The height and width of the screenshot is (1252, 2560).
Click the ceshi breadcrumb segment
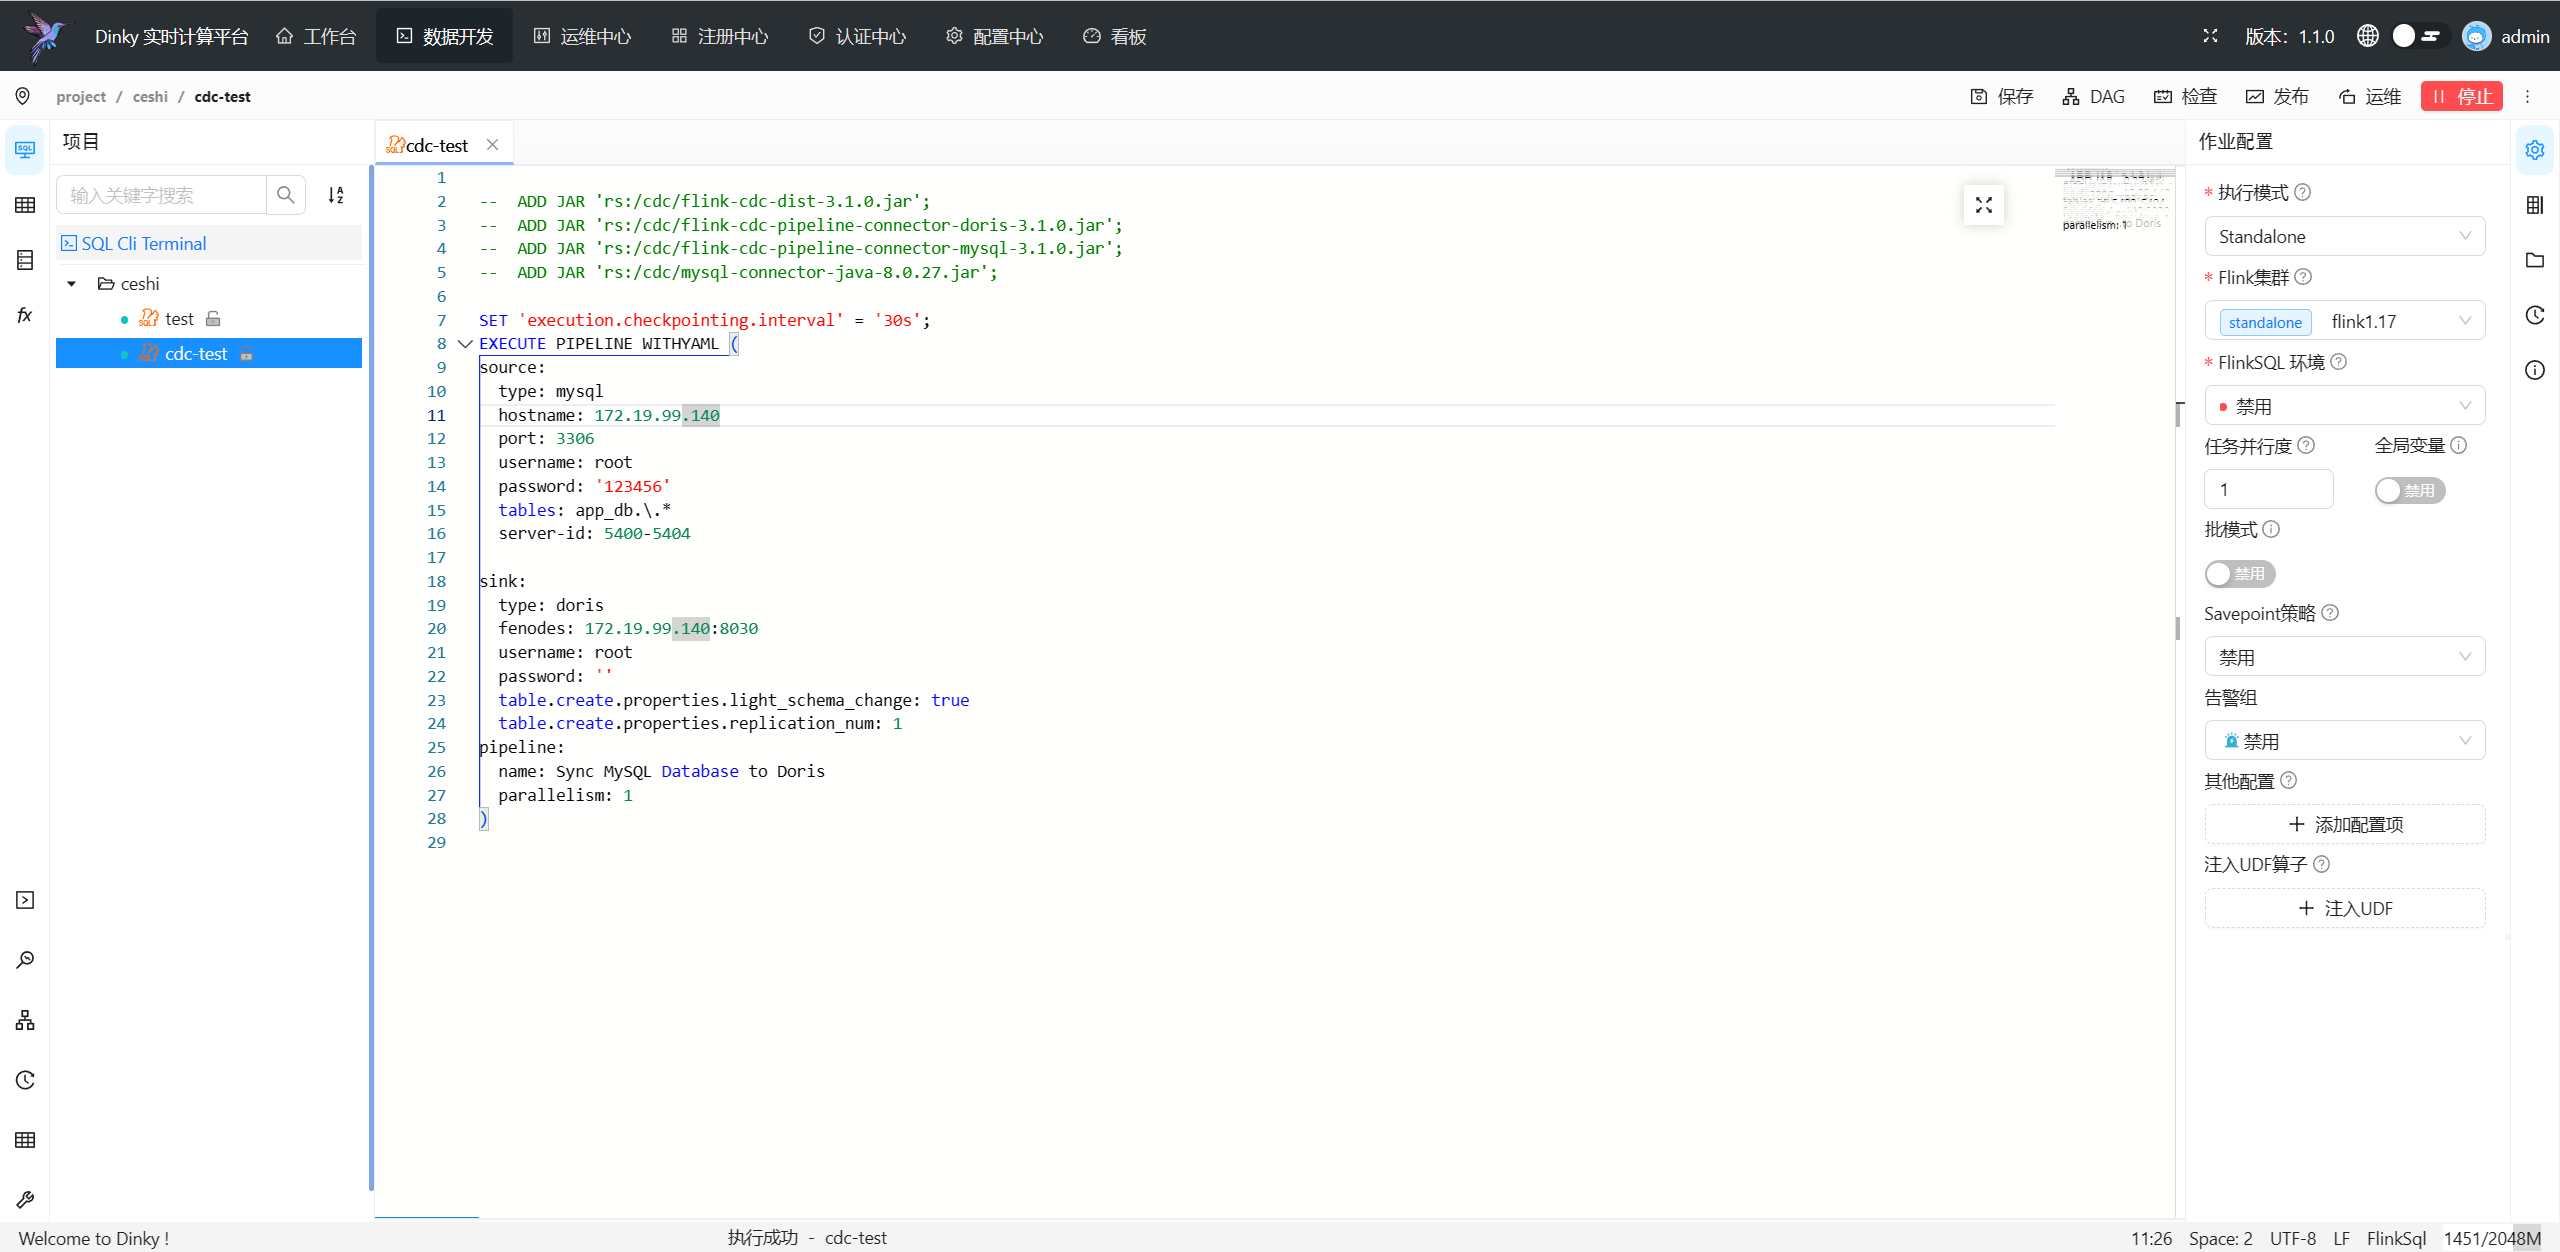150,96
